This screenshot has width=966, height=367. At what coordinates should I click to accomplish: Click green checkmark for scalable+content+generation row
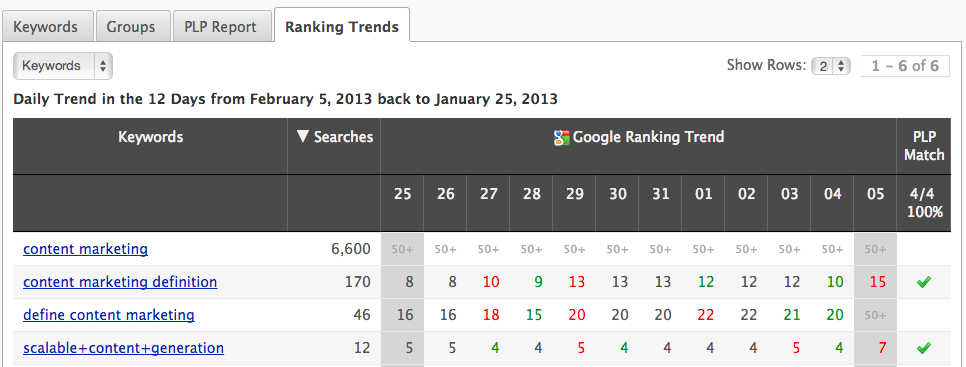[923, 349]
